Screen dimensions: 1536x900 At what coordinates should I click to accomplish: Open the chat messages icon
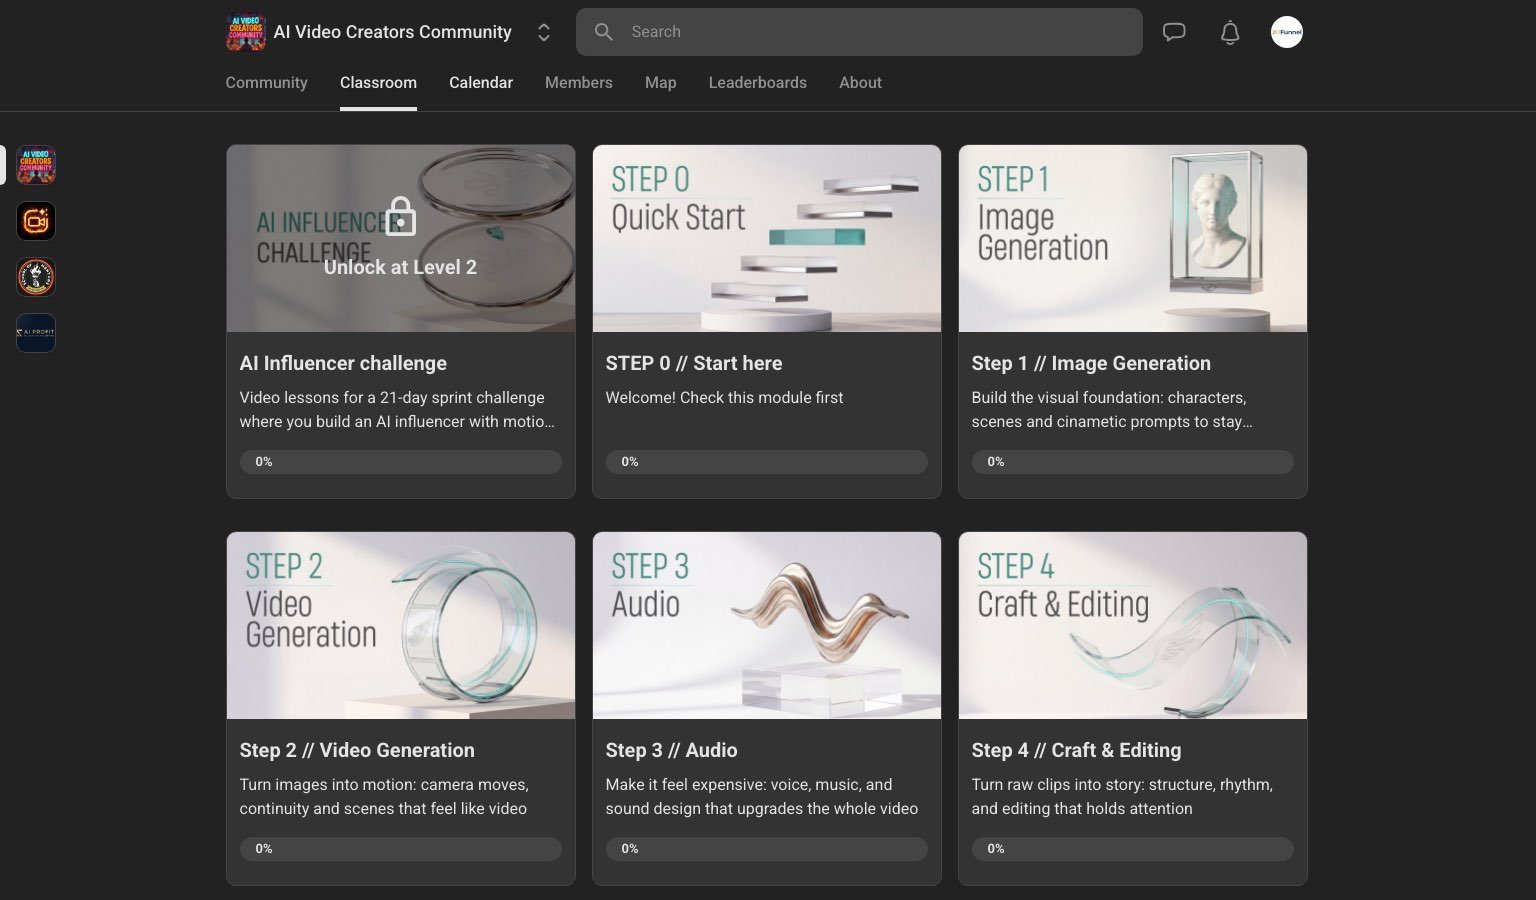[1173, 32]
